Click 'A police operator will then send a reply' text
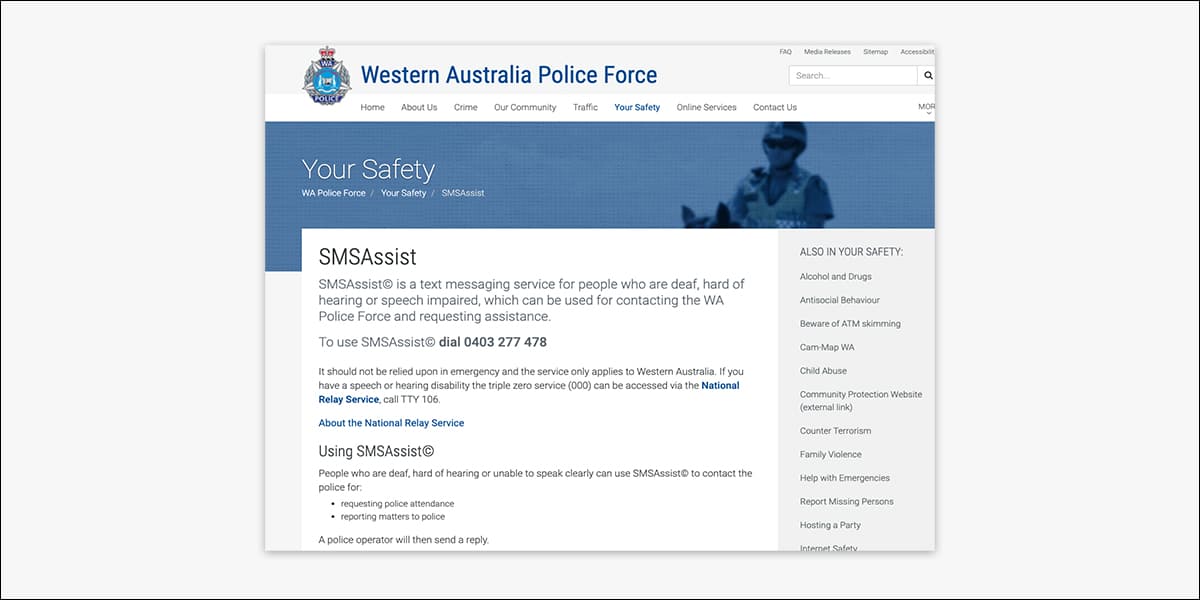The height and width of the screenshot is (600, 1200). (x=404, y=540)
